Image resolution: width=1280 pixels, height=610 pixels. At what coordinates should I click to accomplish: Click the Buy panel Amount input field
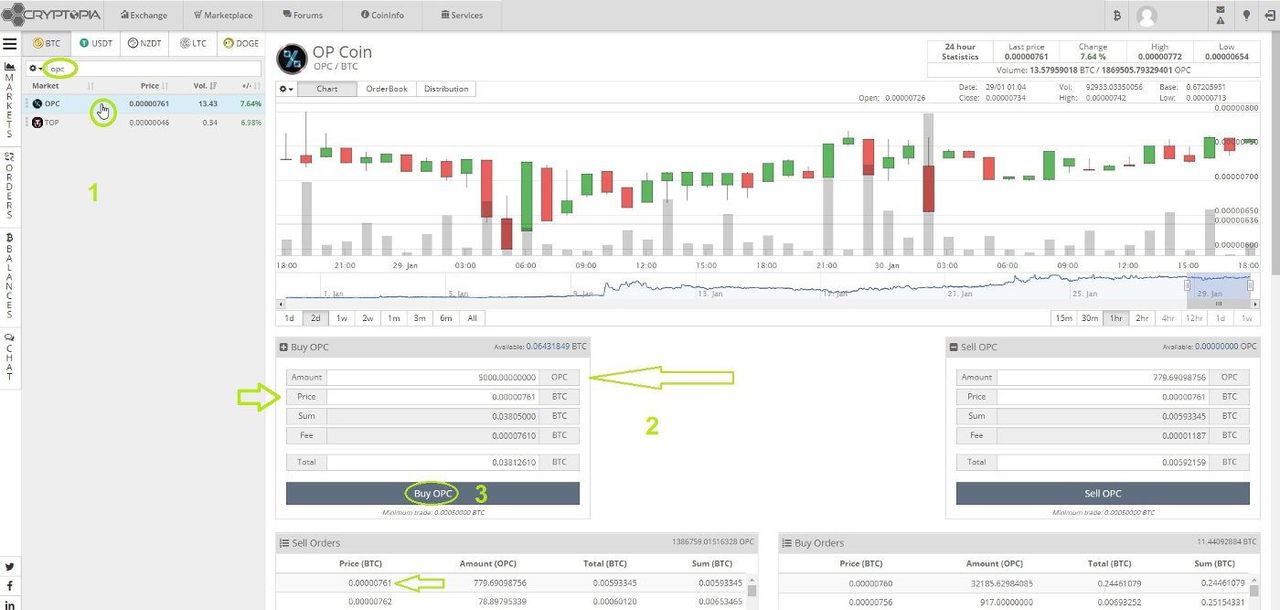433,377
